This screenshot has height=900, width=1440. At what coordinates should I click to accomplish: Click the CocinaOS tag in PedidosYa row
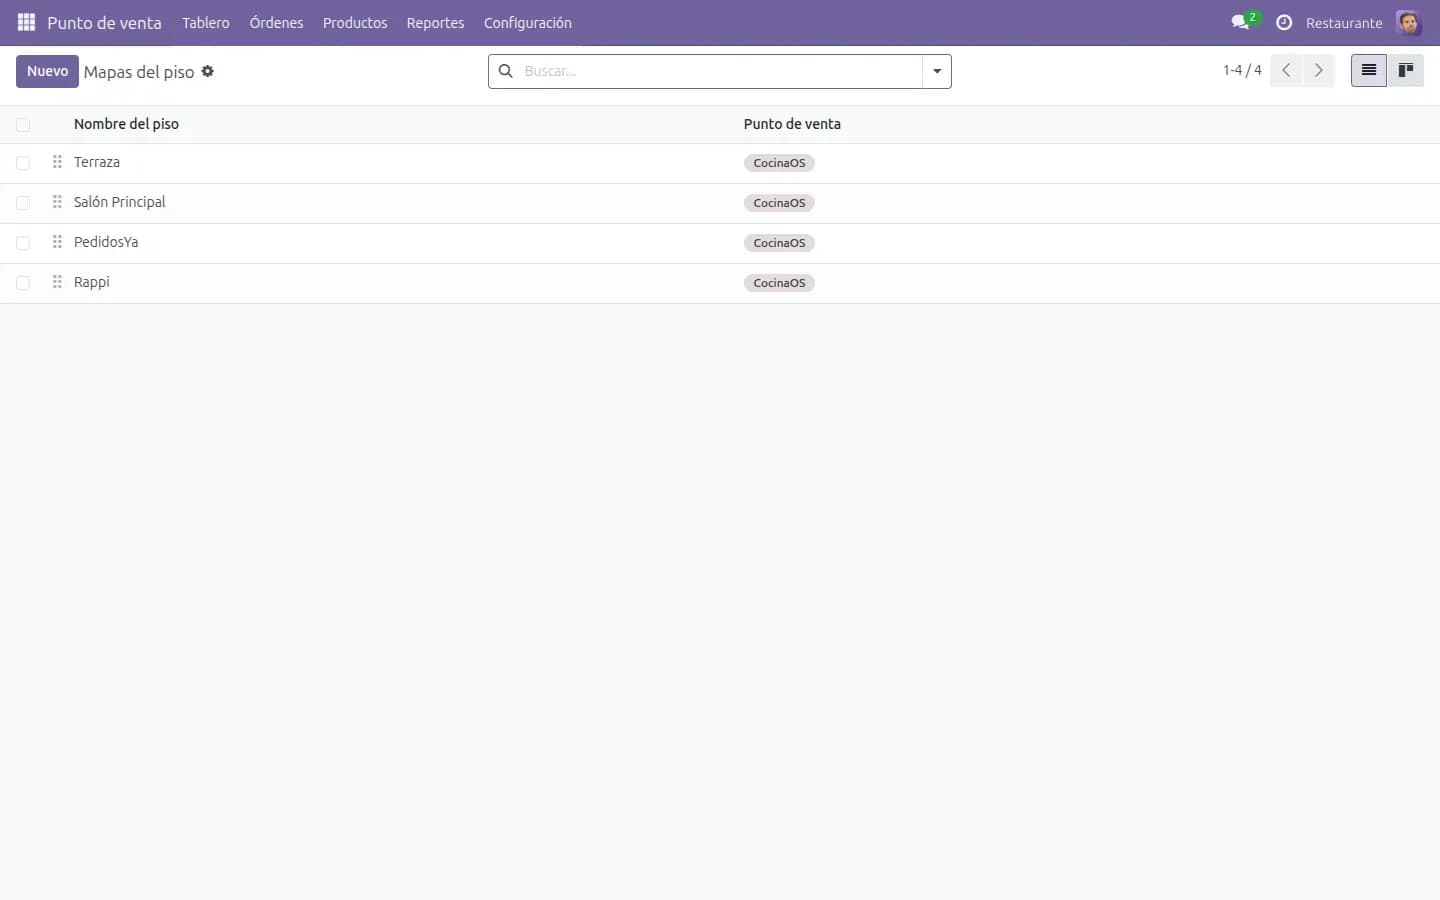click(x=779, y=243)
